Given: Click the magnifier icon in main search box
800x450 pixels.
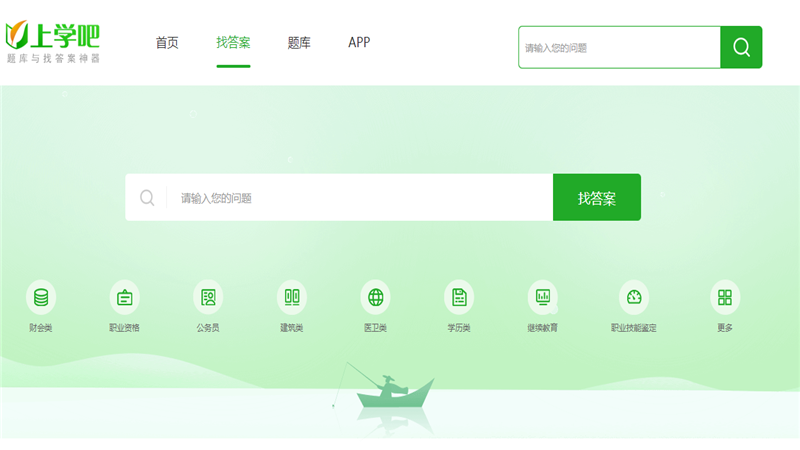Looking at the screenshot, I should [x=147, y=197].
